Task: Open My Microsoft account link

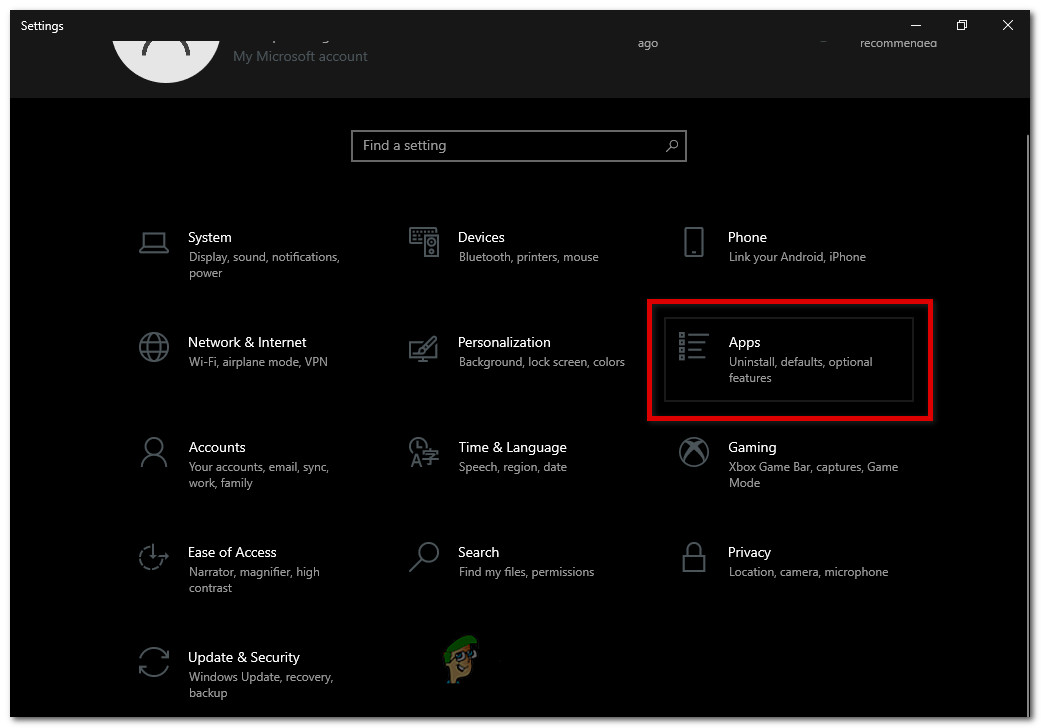Action: pyautogui.click(x=300, y=56)
